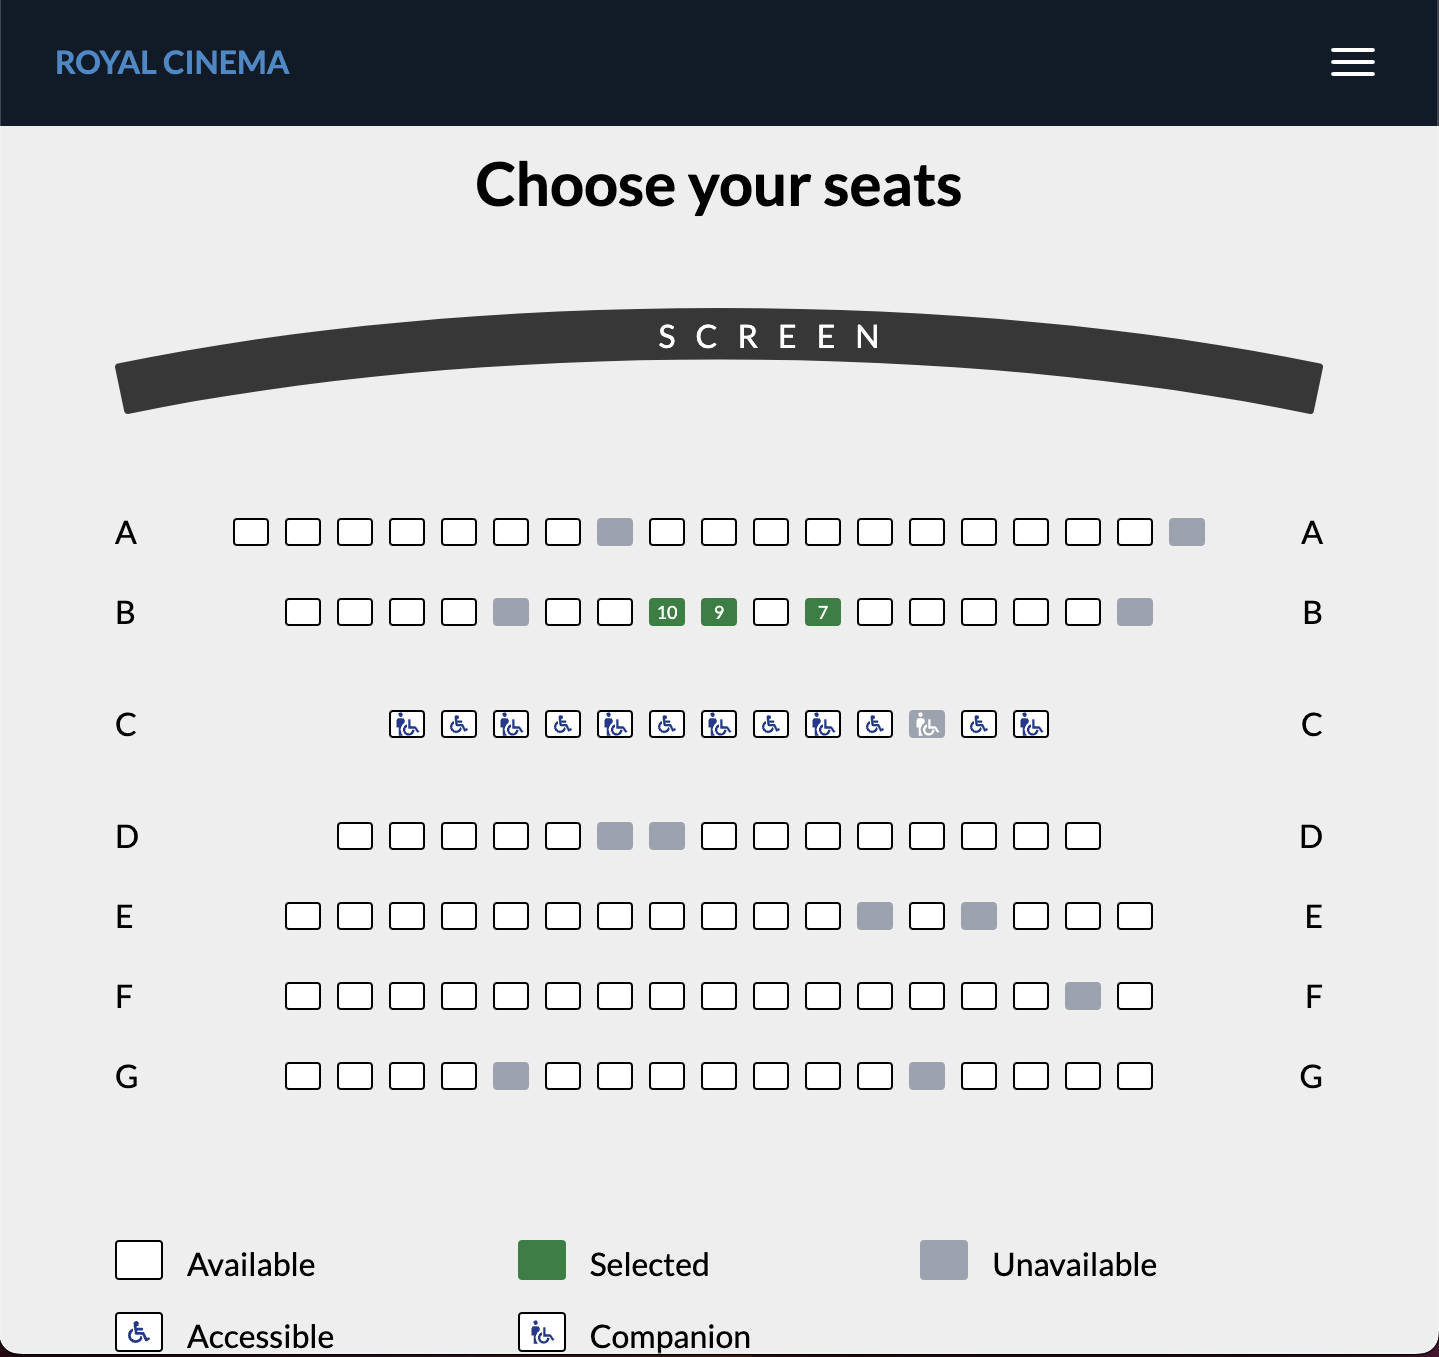Screen dimensions: 1439x1357
Task: Click the green Selected swatch in the legend
Action: click(x=541, y=1261)
